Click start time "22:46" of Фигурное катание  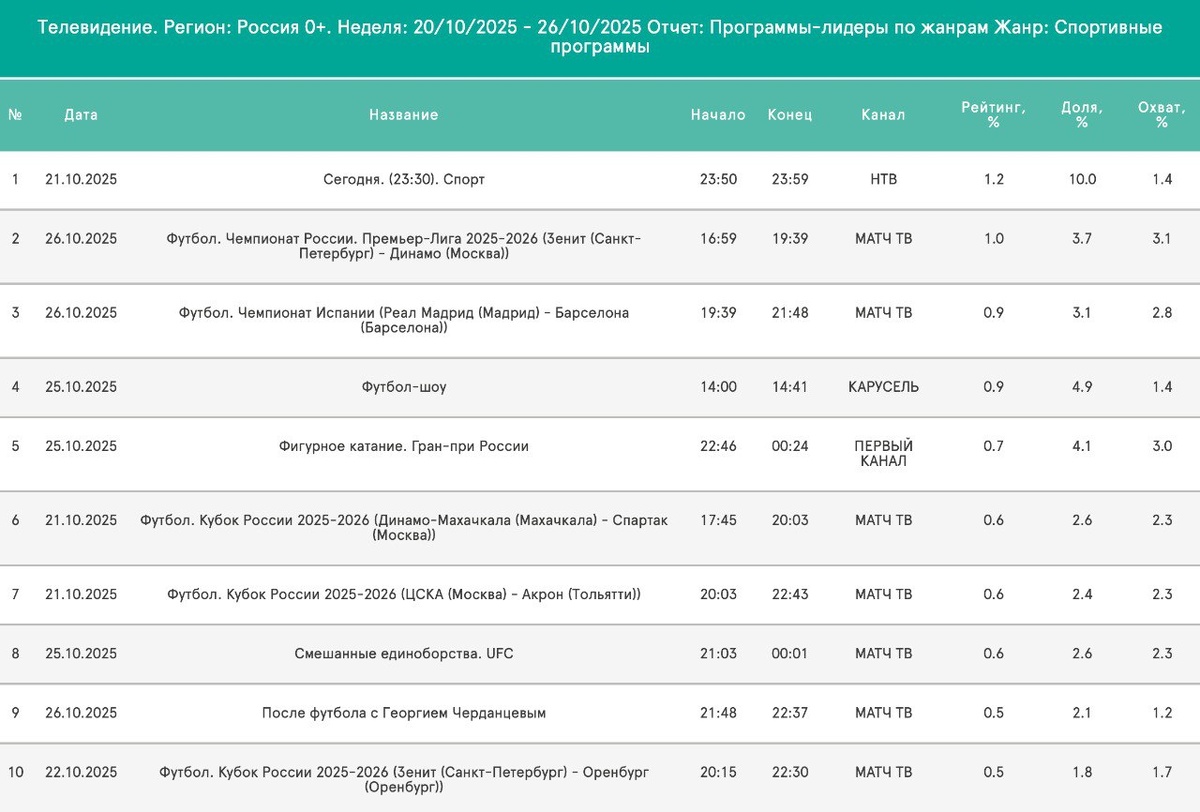coord(719,447)
